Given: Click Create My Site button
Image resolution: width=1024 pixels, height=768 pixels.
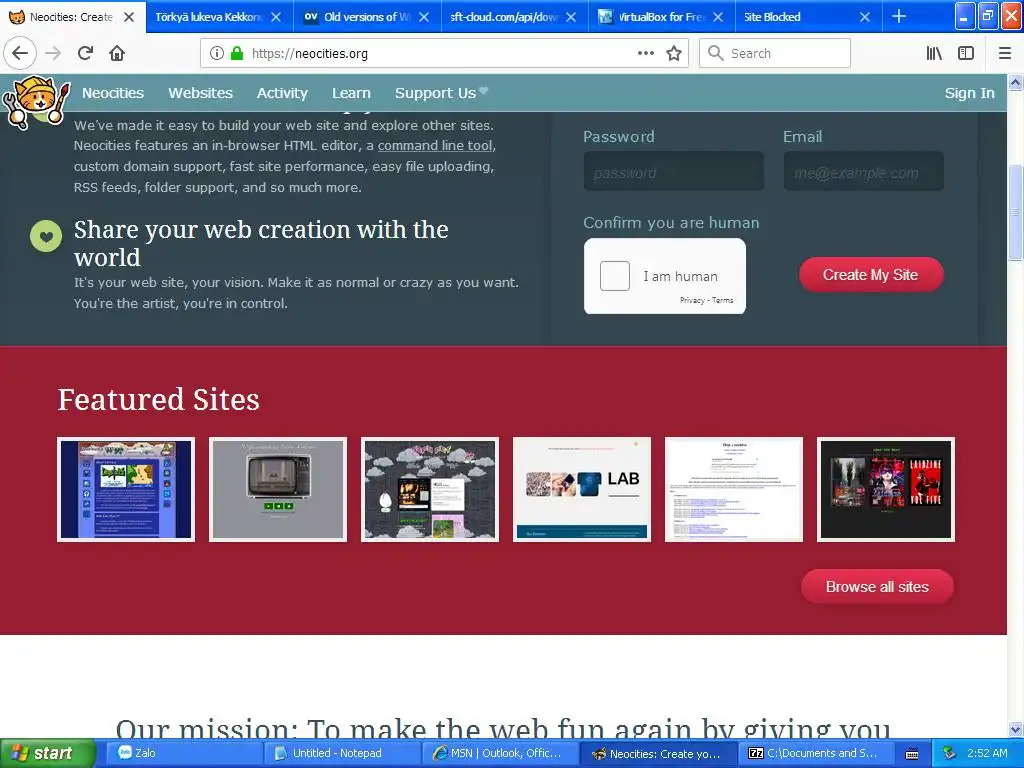Looking at the screenshot, I should [x=871, y=275].
